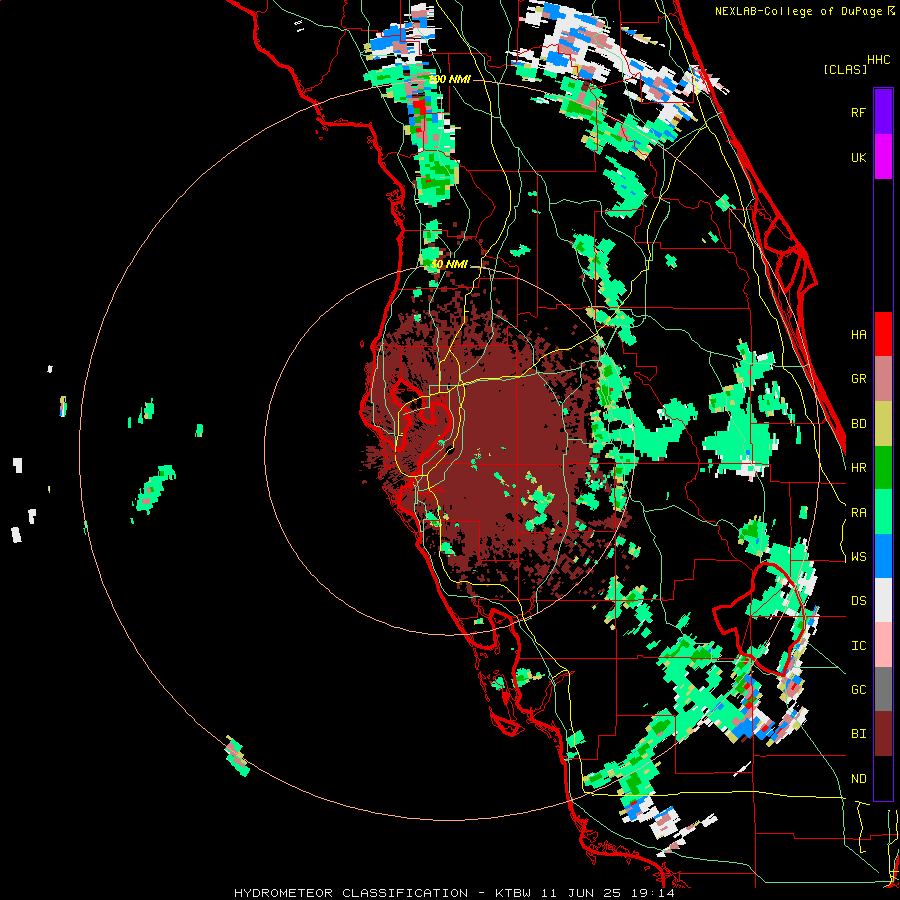Click the HR dark green legend swatch
Screen dimensions: 900x900
[x=883, y=468]
